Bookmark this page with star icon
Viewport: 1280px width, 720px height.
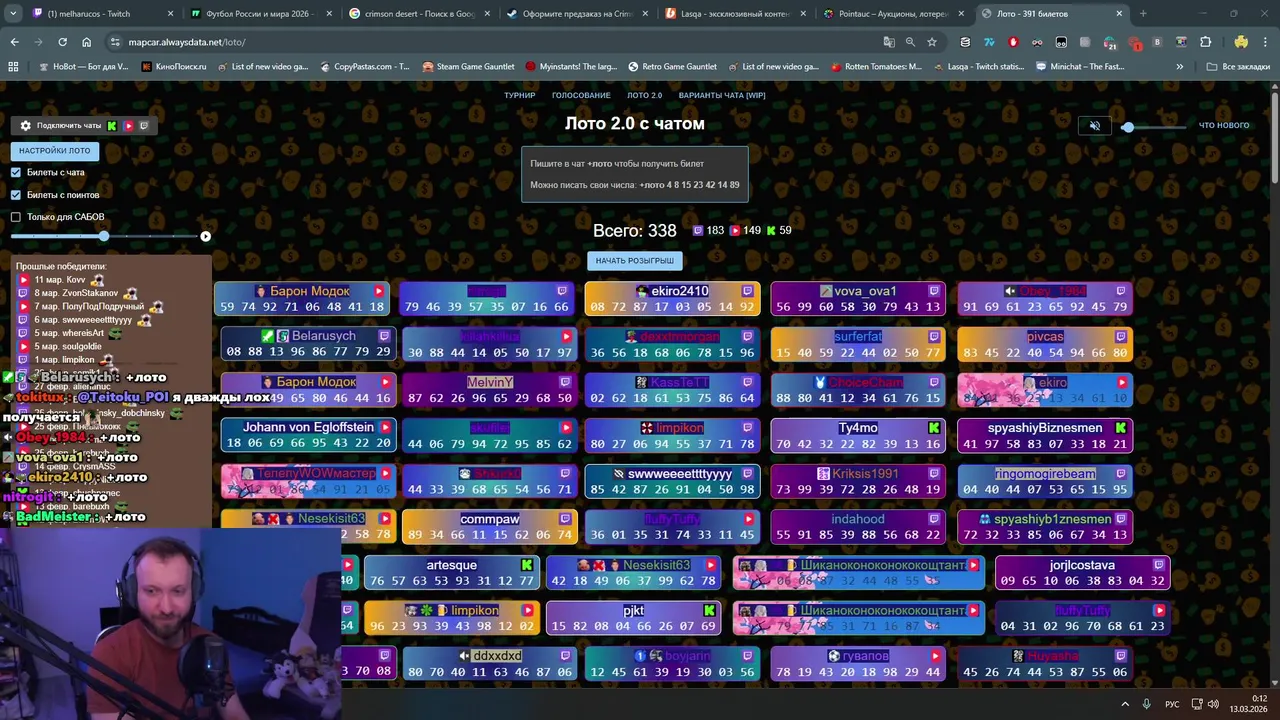tap(932, 42)
